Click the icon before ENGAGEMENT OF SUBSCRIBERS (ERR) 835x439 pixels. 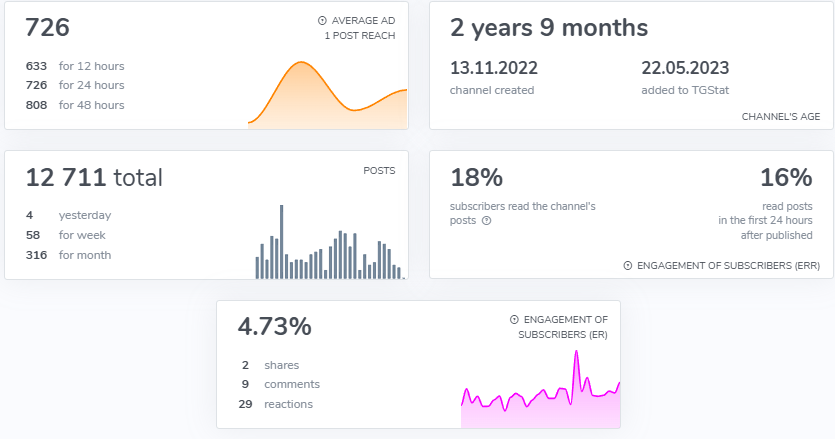click(628, 266)
